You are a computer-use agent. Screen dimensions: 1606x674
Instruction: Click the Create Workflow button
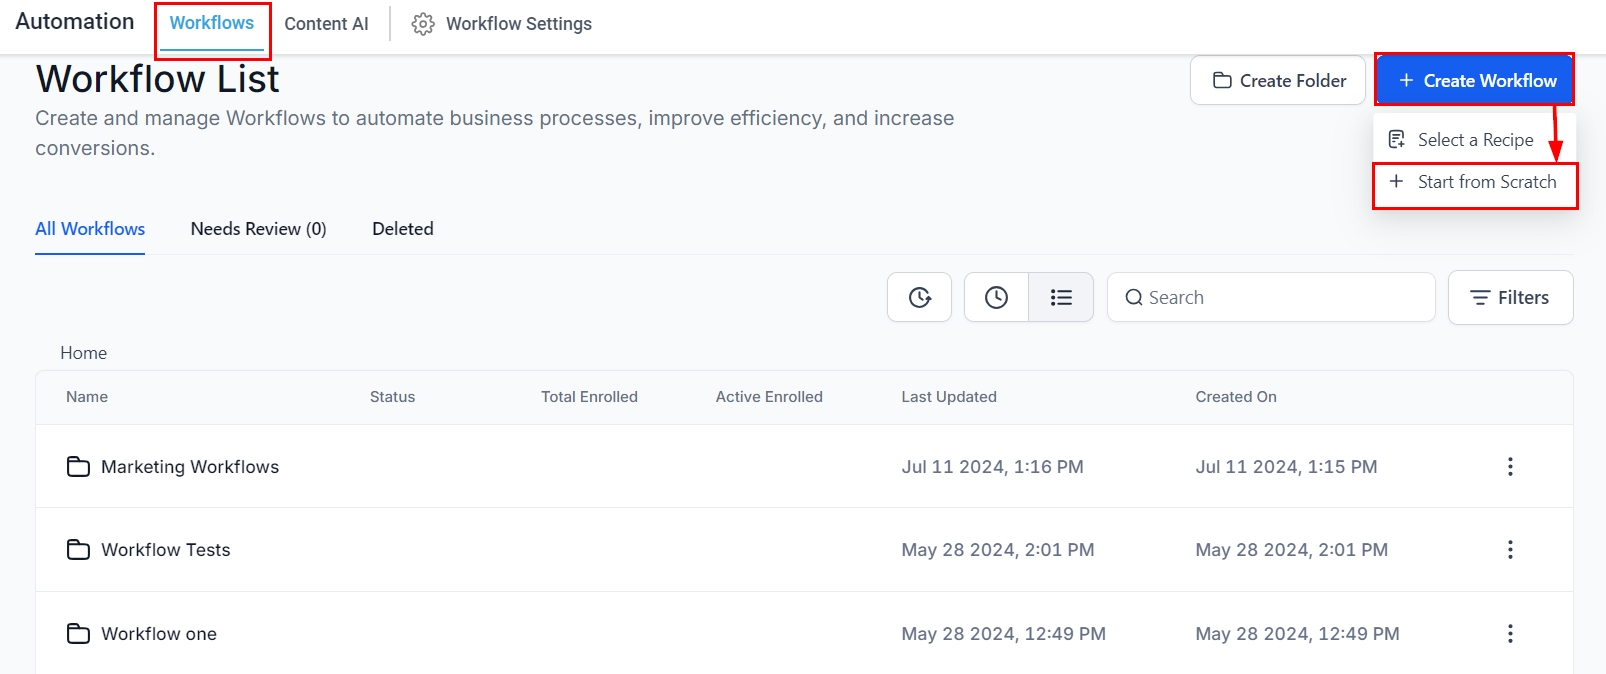click(1475, 81)
